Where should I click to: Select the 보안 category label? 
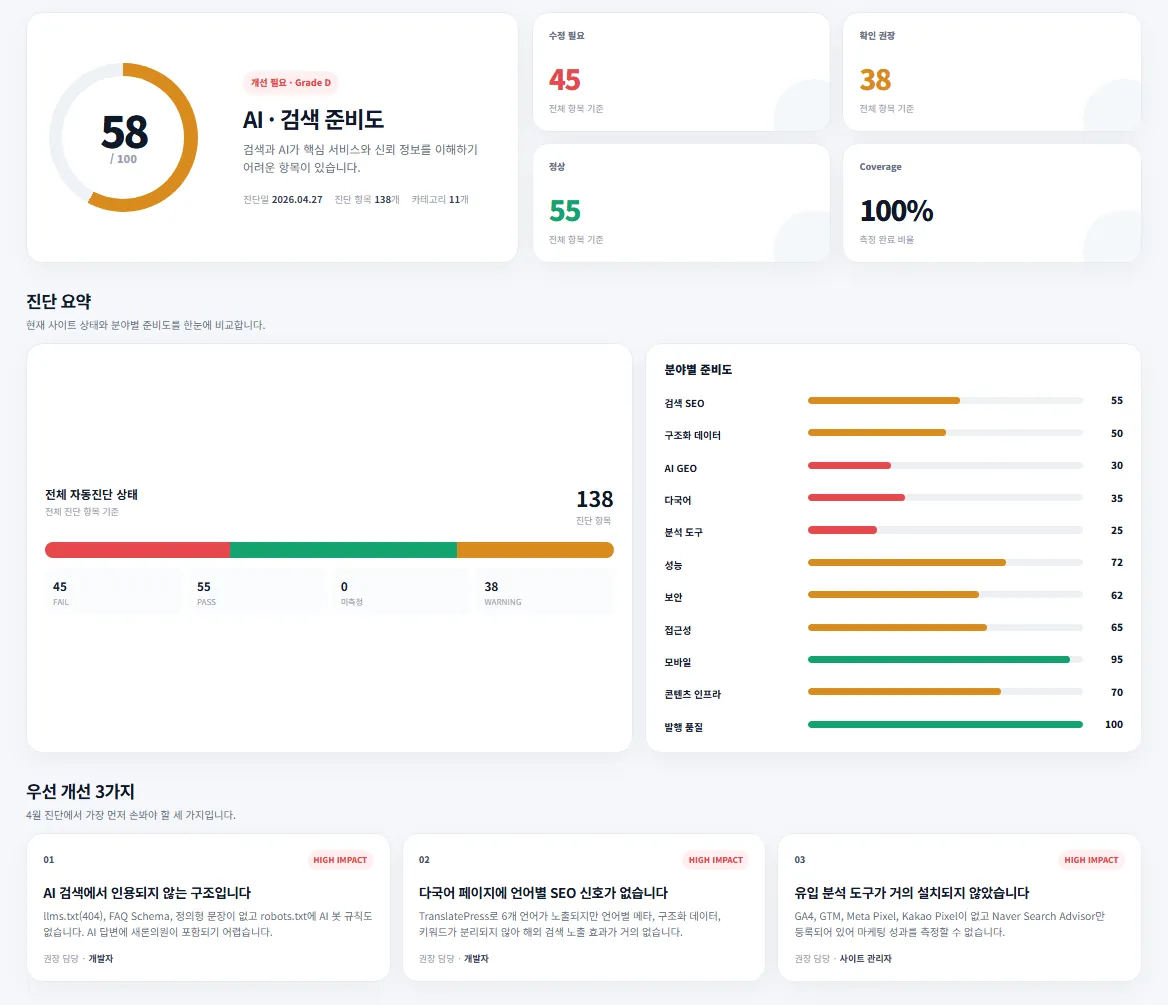tap(673, 597)
